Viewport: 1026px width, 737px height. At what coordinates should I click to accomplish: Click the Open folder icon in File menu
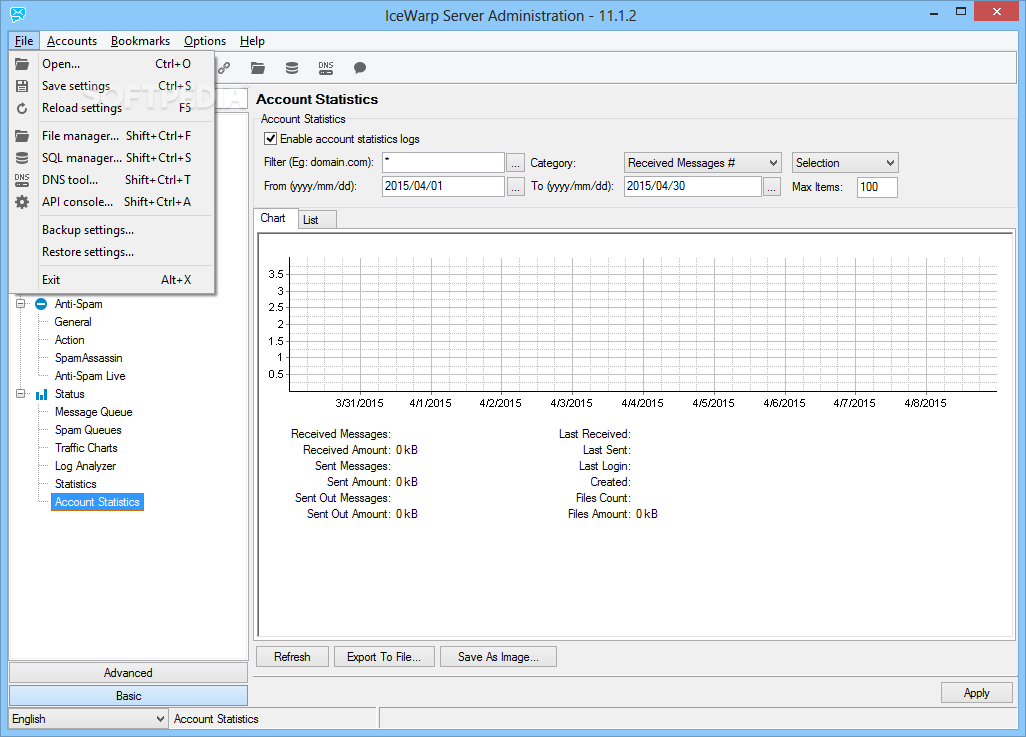tap(22, 64)
